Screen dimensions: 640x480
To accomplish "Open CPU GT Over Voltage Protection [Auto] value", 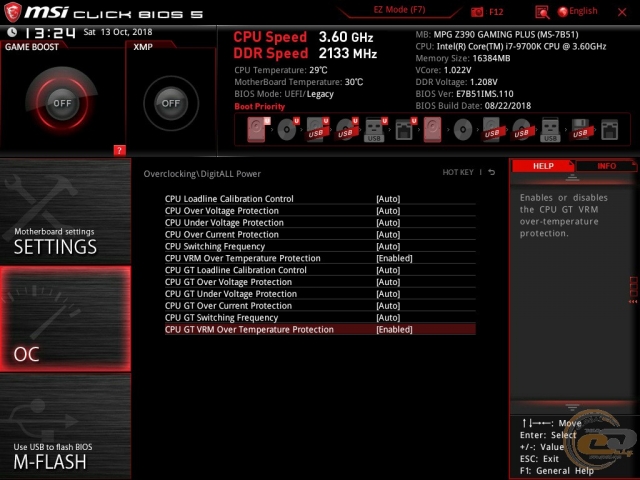I will pyautogui.click(x=388, y=282).
